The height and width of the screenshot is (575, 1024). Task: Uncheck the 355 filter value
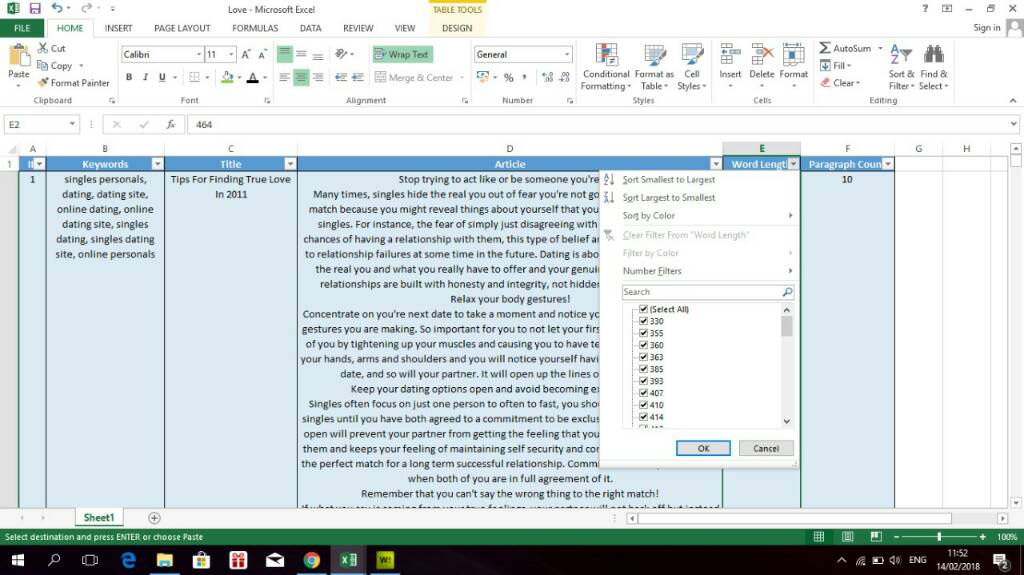[643, 333]
